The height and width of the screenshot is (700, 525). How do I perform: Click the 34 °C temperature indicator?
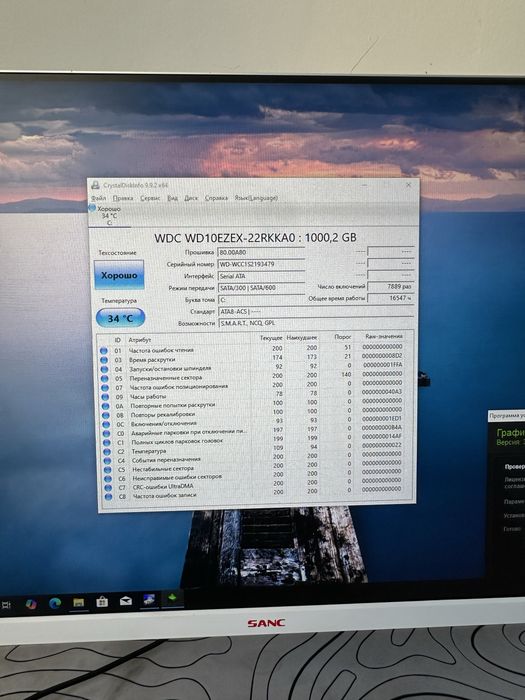121,318
